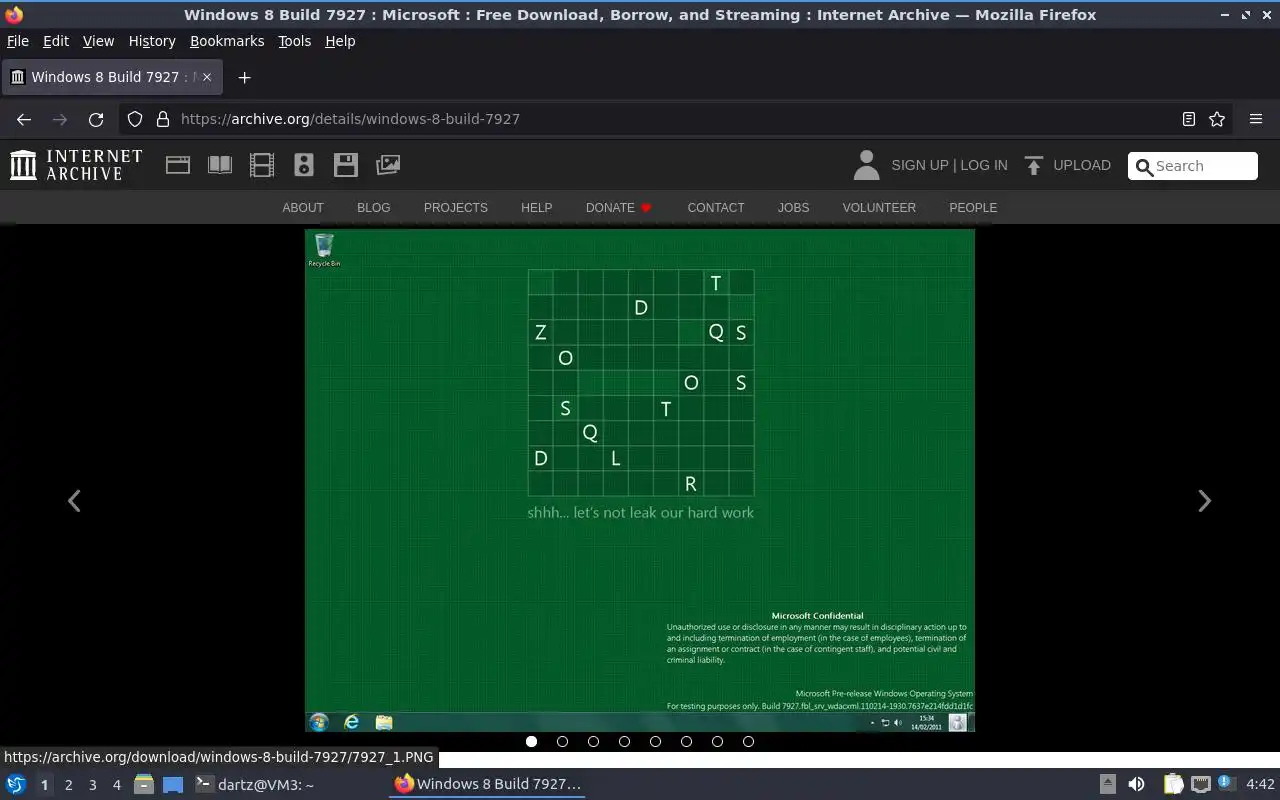
Task: Open the JOBS link
Action: 793,207
